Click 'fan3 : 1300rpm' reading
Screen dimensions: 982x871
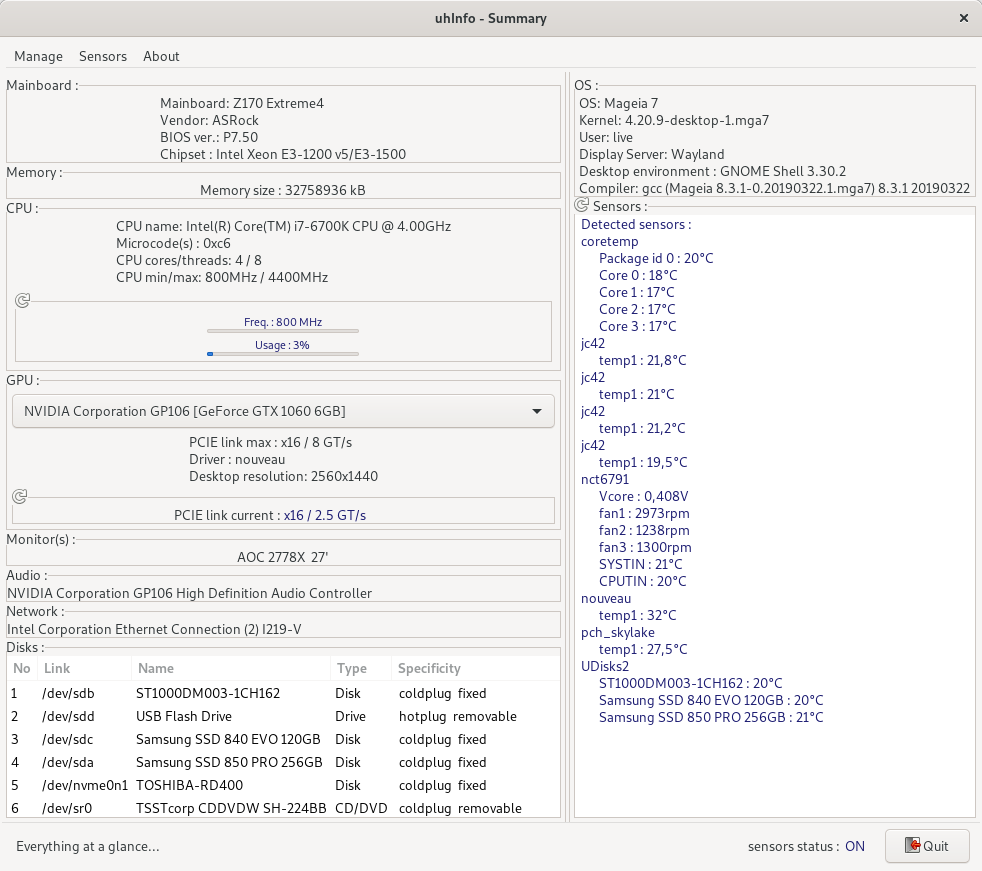coord(645,547)
